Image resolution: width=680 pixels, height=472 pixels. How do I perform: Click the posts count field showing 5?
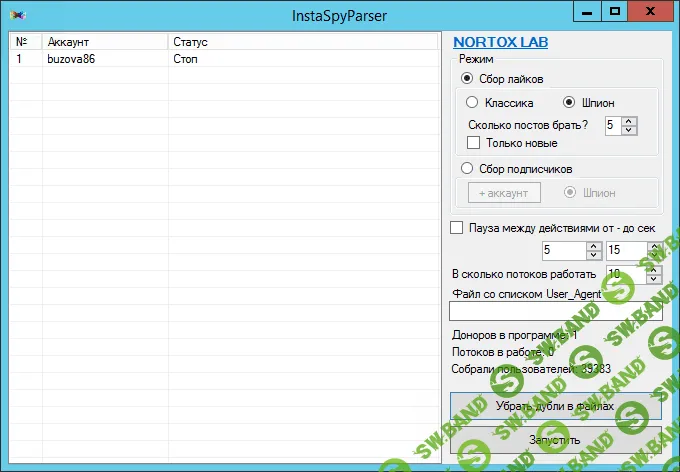[613, 126]
